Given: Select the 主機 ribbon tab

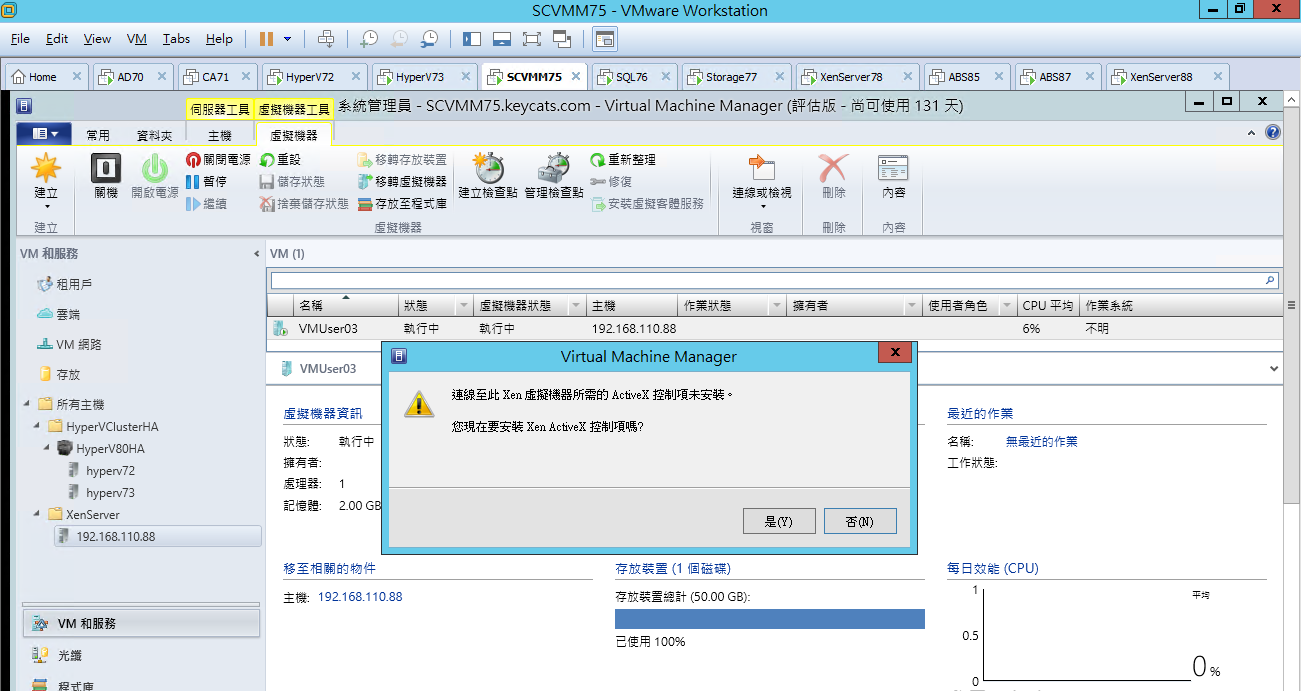Looking at the screenshot, I should [220, 135].
